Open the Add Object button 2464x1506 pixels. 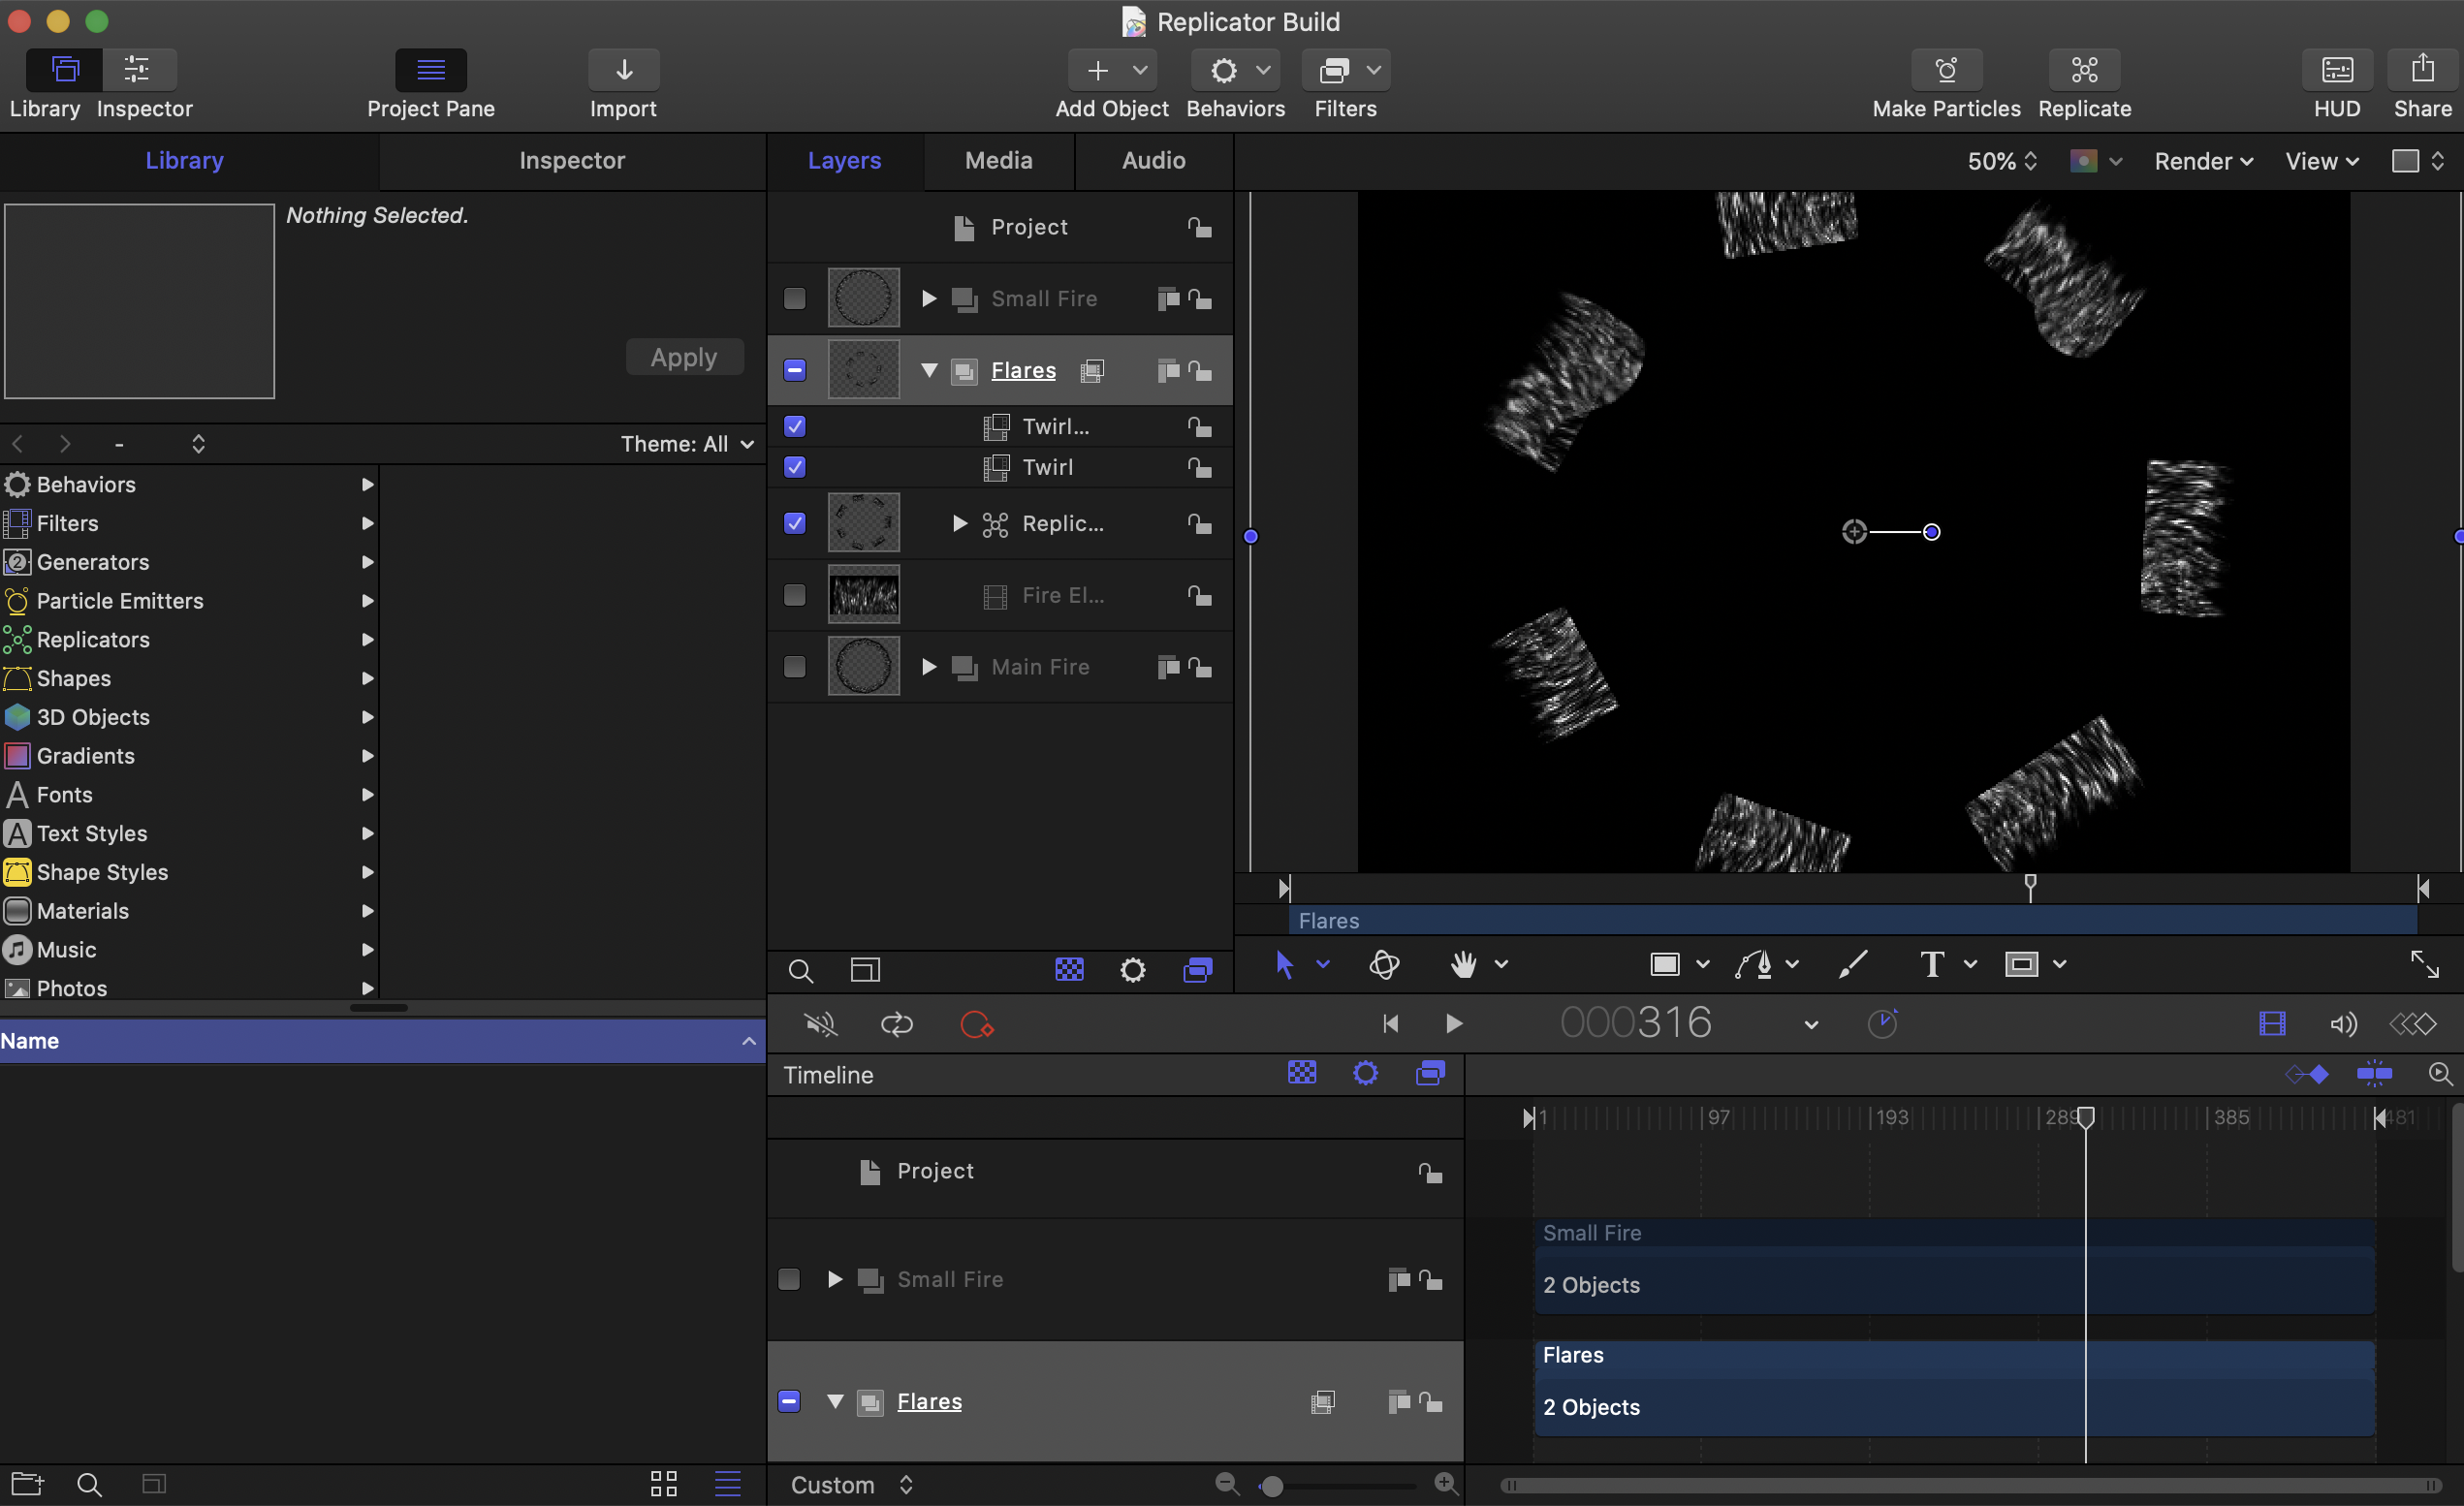click(1111, 70)
